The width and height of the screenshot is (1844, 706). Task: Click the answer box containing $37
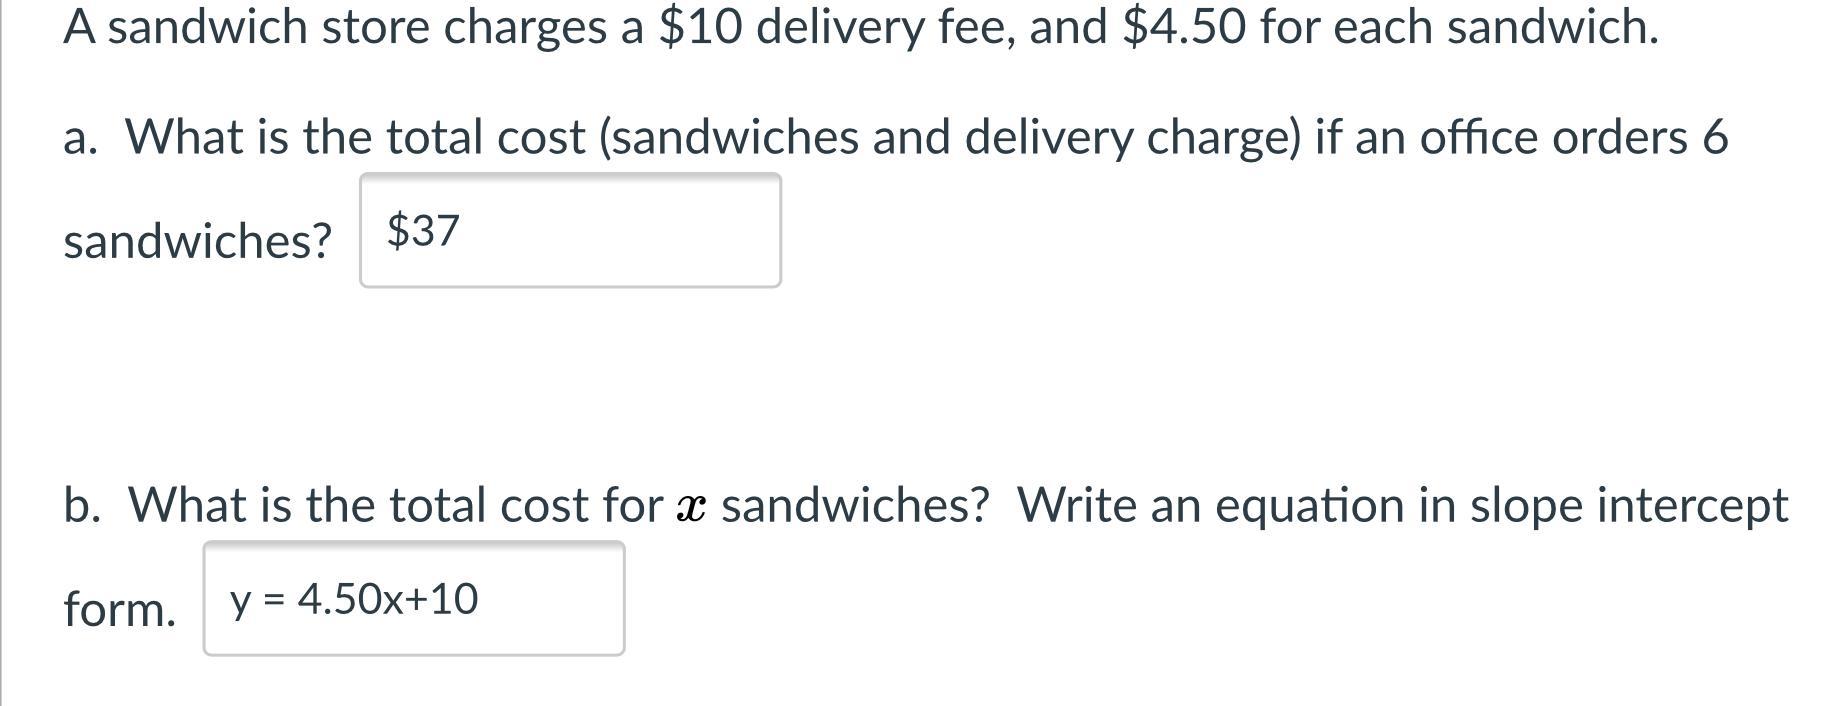570,230
